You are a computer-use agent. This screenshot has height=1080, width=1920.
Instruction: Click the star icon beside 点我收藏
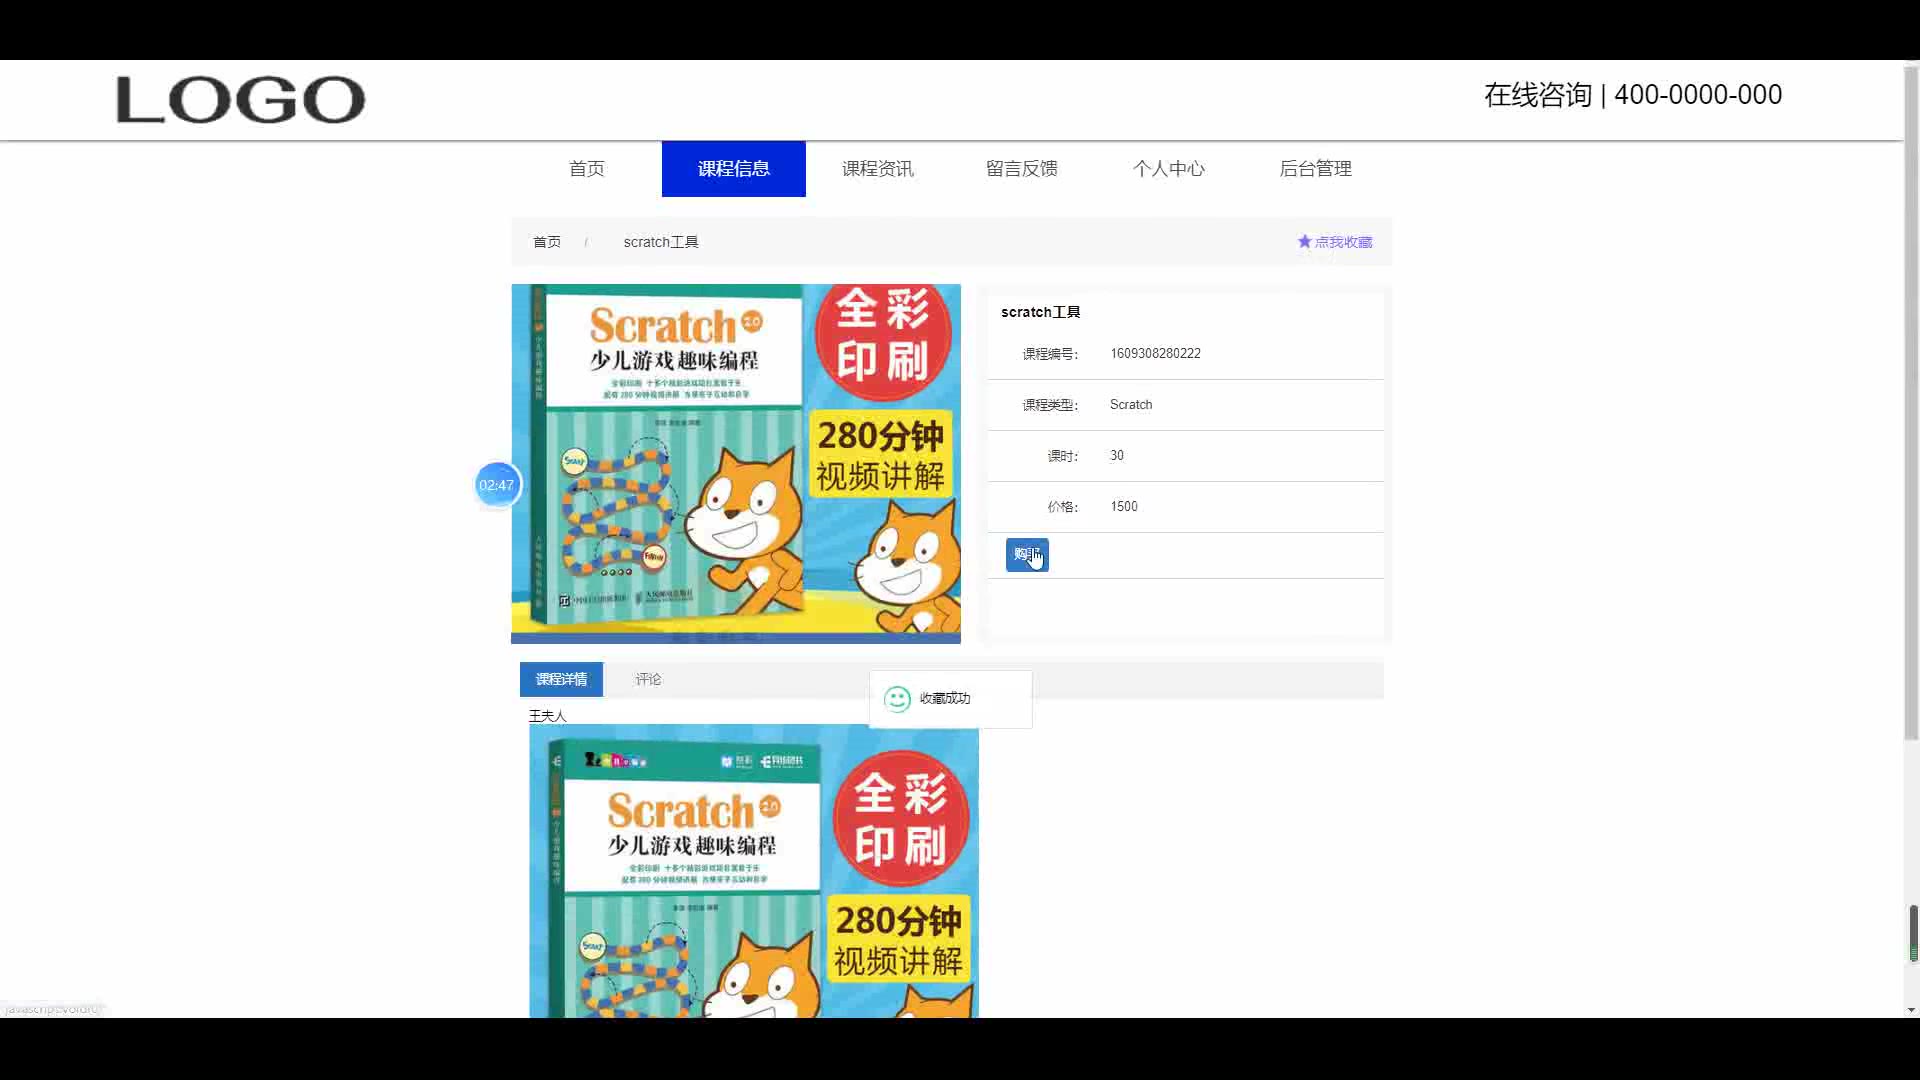(x=1304, y=241)
